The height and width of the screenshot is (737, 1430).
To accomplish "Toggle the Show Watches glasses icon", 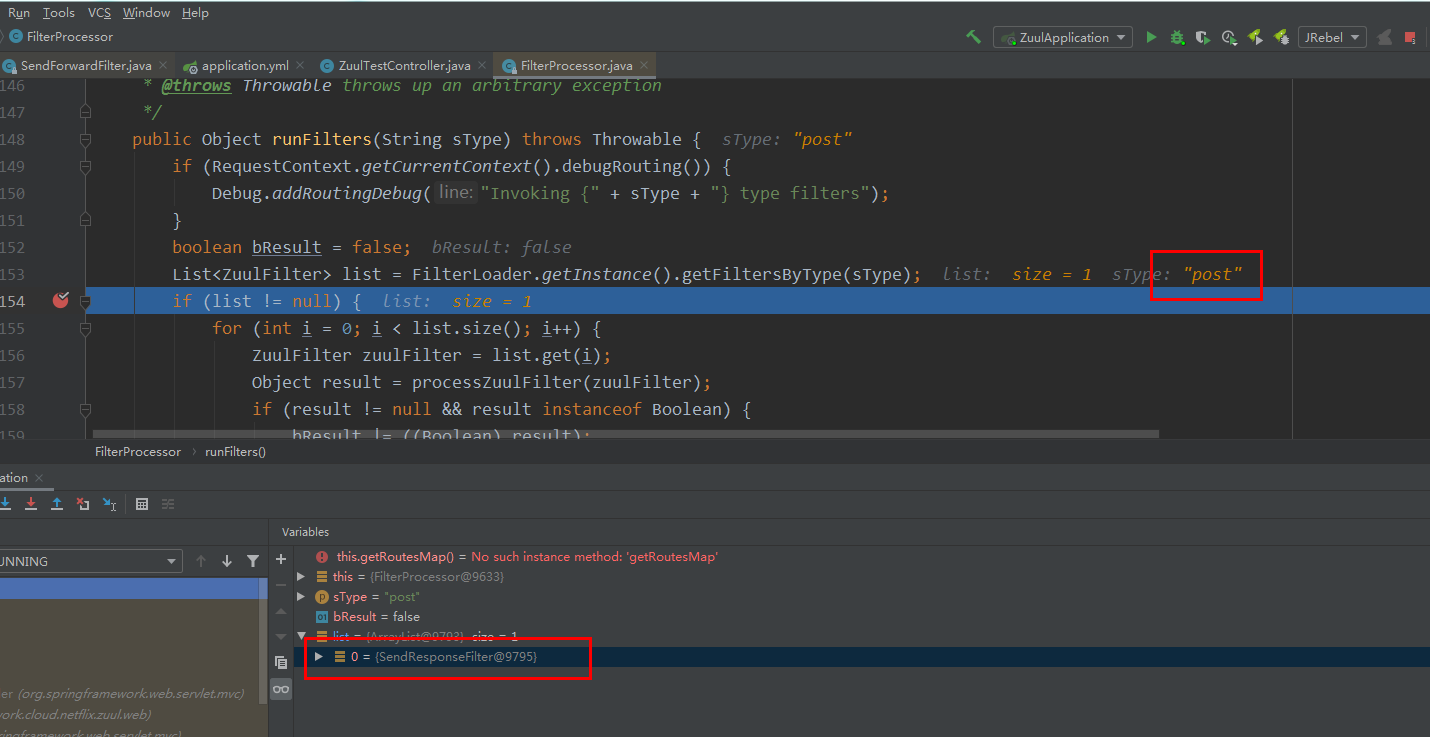I will 281,689.
